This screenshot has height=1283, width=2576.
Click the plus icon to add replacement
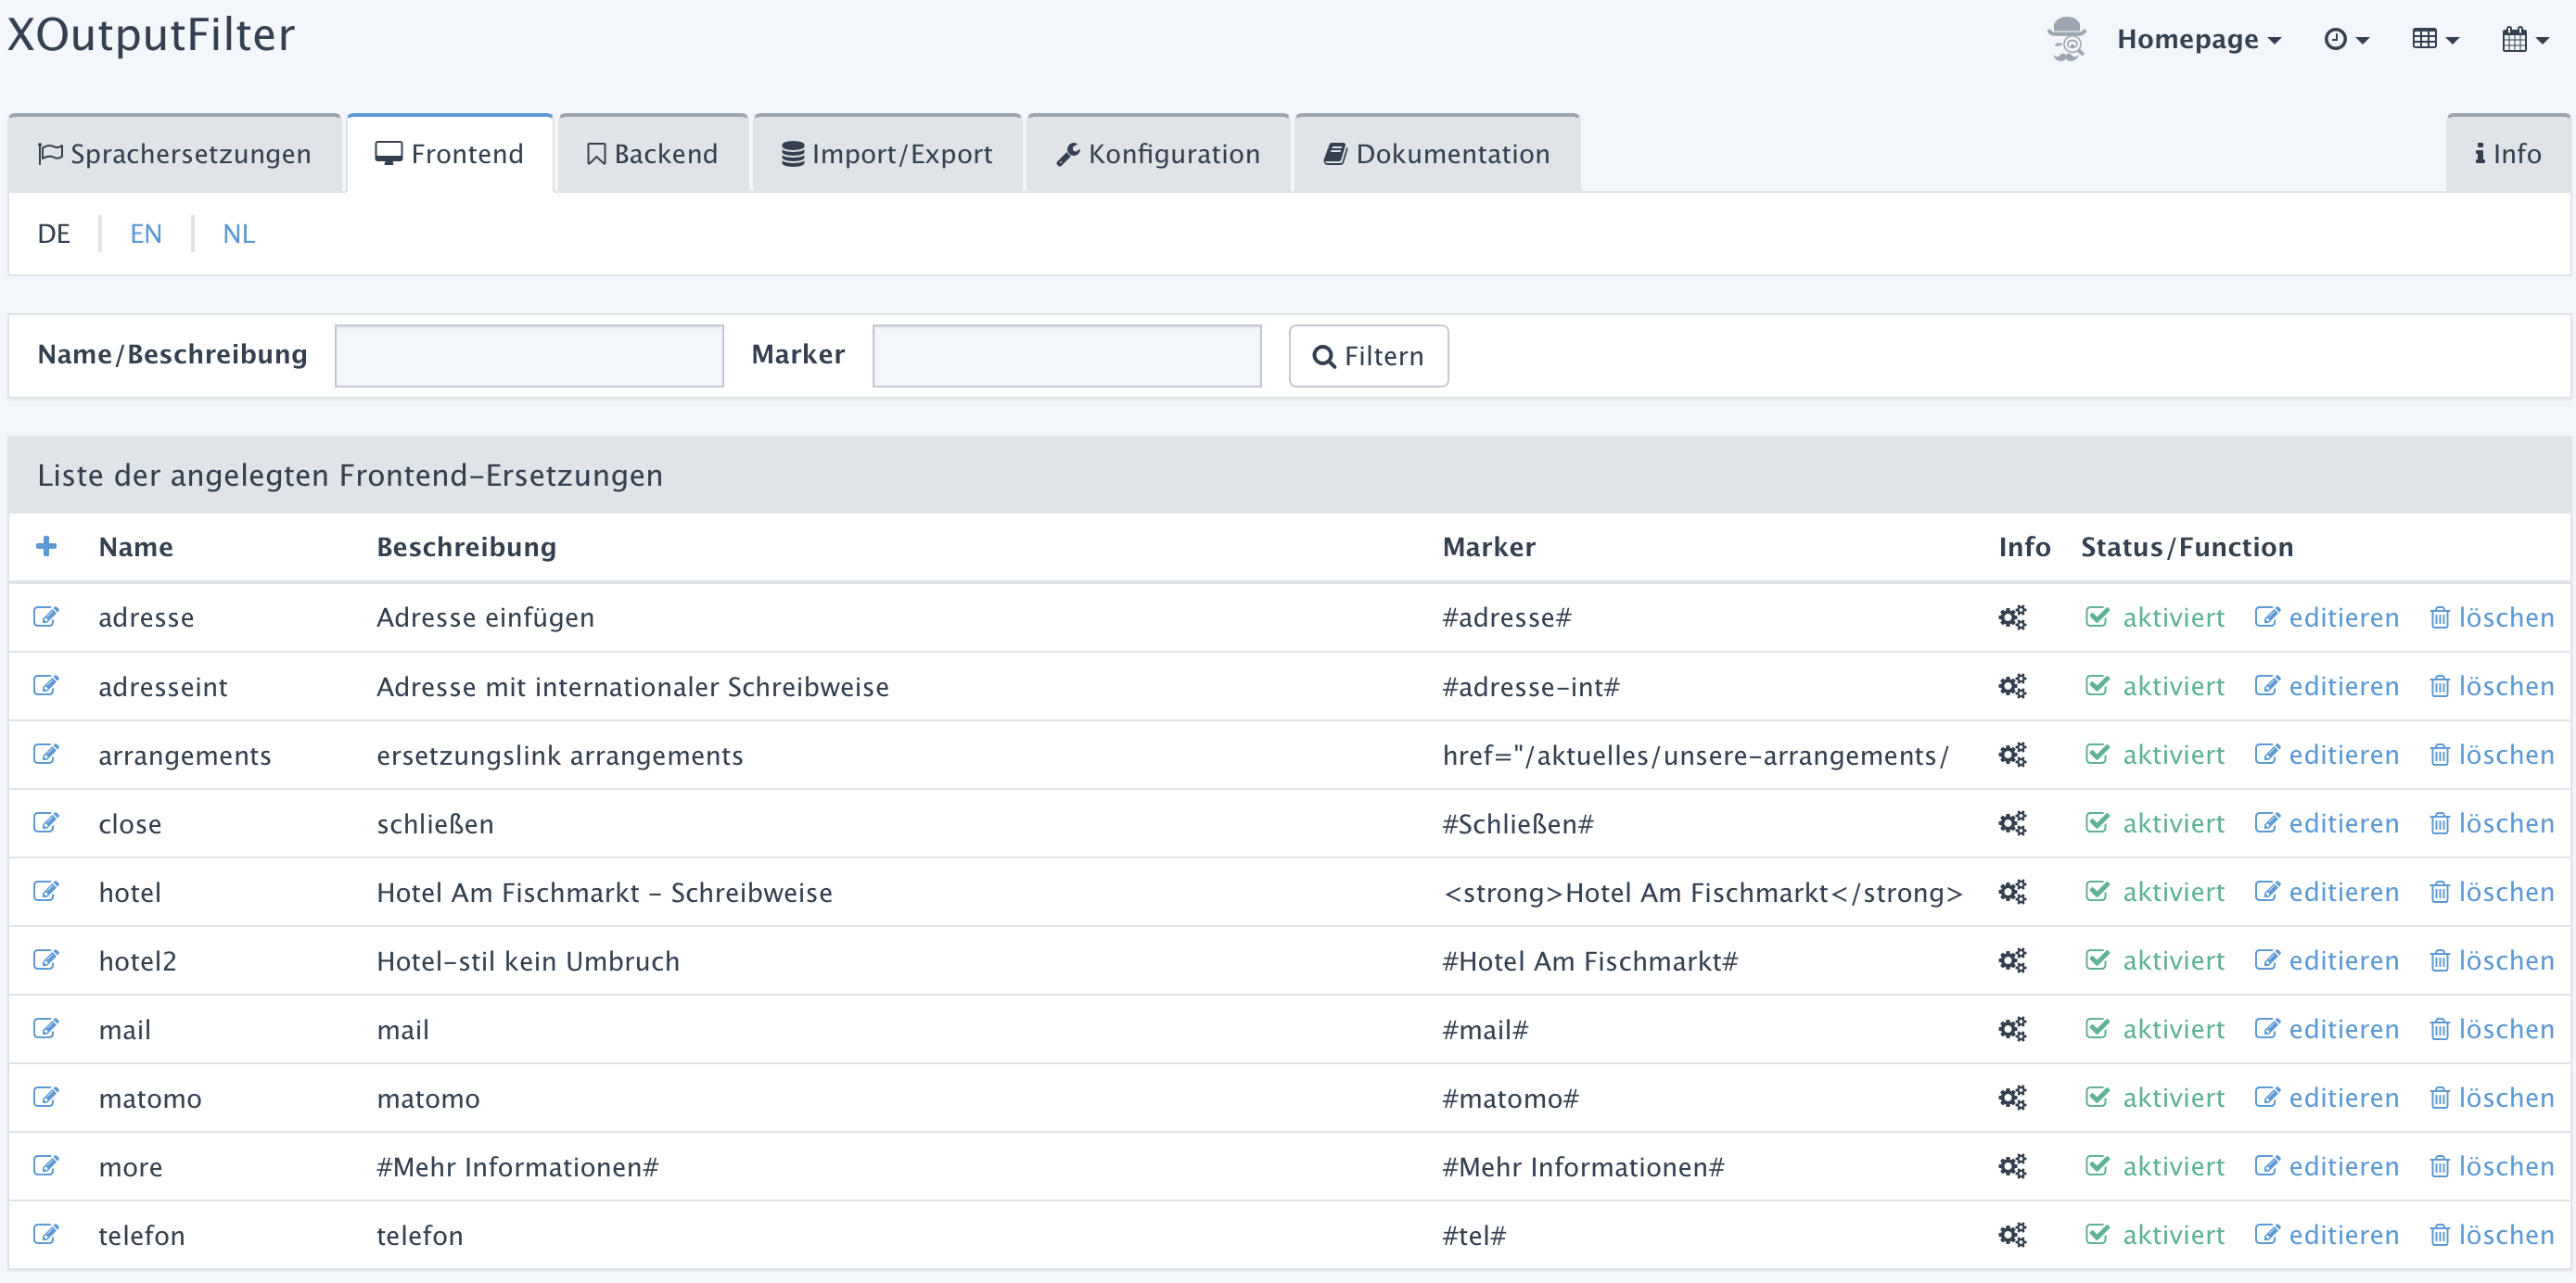click(46, 546)
